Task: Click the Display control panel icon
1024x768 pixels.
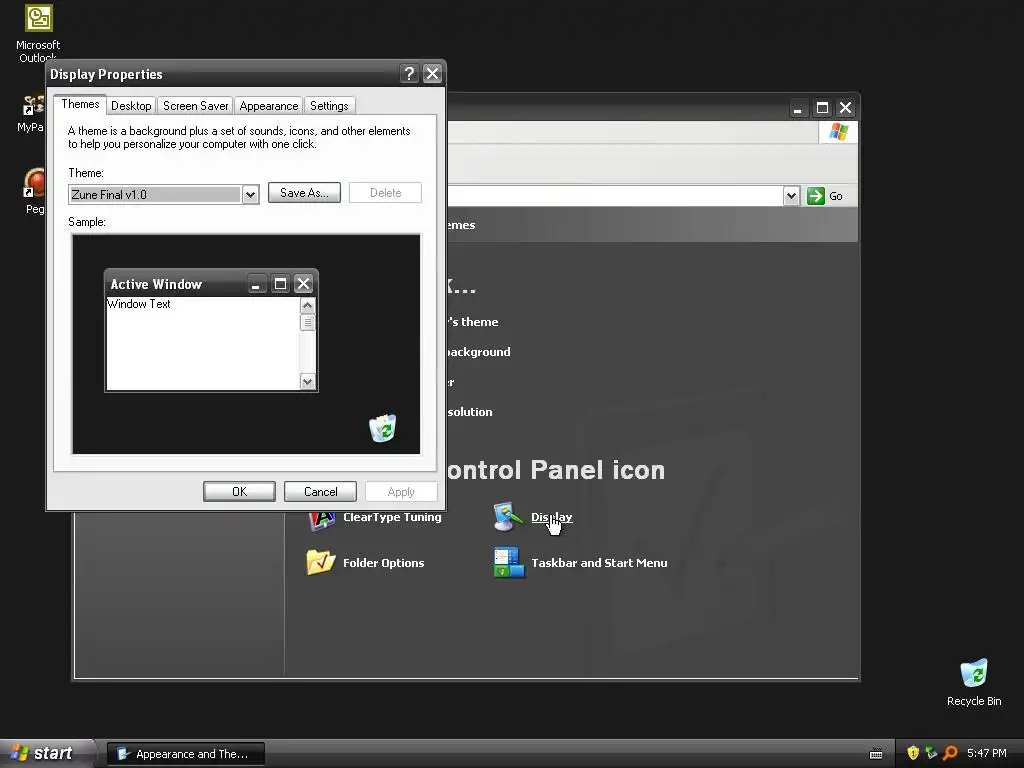Action: coord(509,517)
